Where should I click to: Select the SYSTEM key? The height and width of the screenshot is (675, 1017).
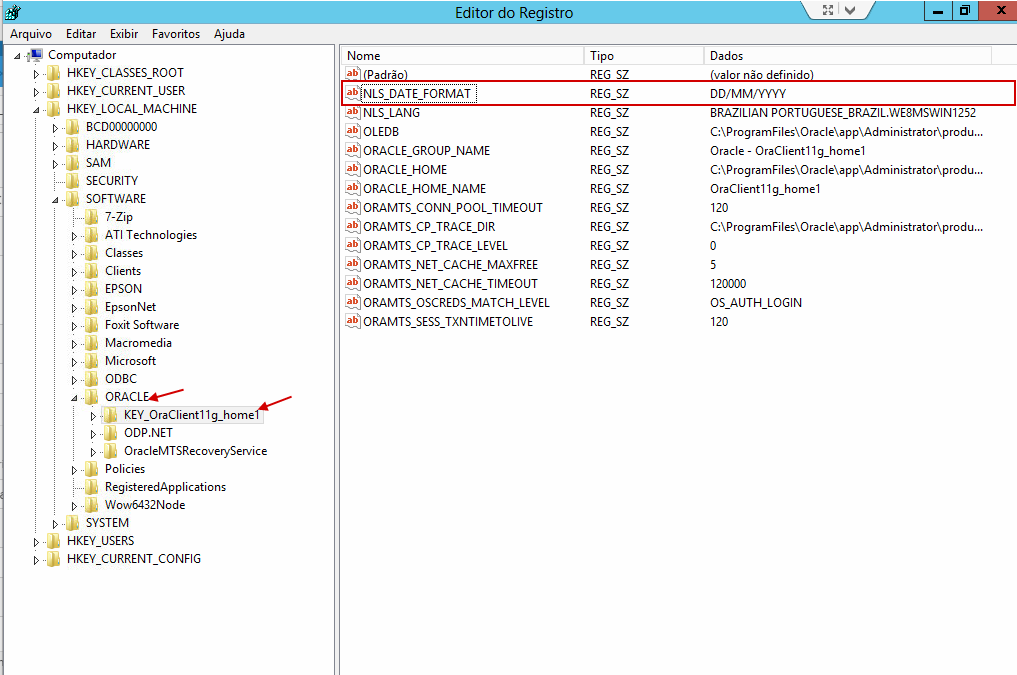[x=107, y=523]
